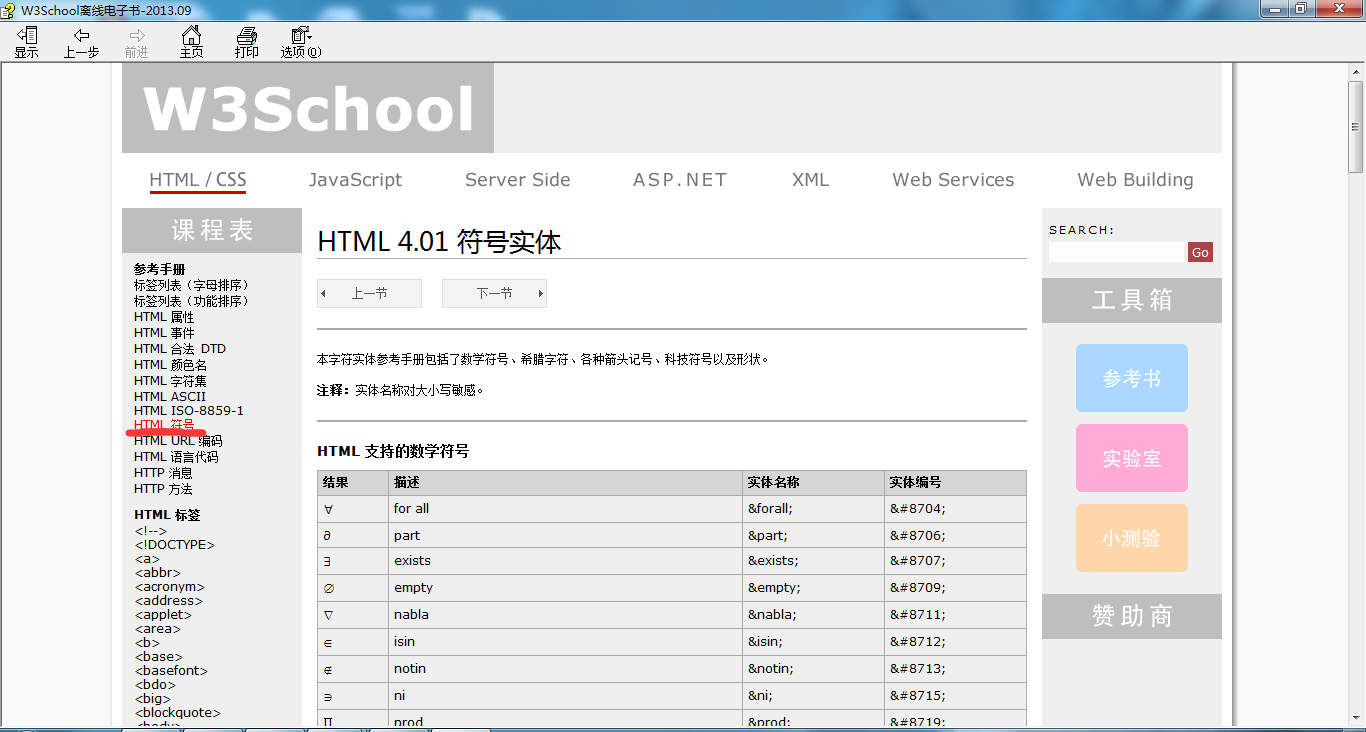The image size is (1366, 732).
Task: Select the XML navigation tab
Action: tap(810, 180)
